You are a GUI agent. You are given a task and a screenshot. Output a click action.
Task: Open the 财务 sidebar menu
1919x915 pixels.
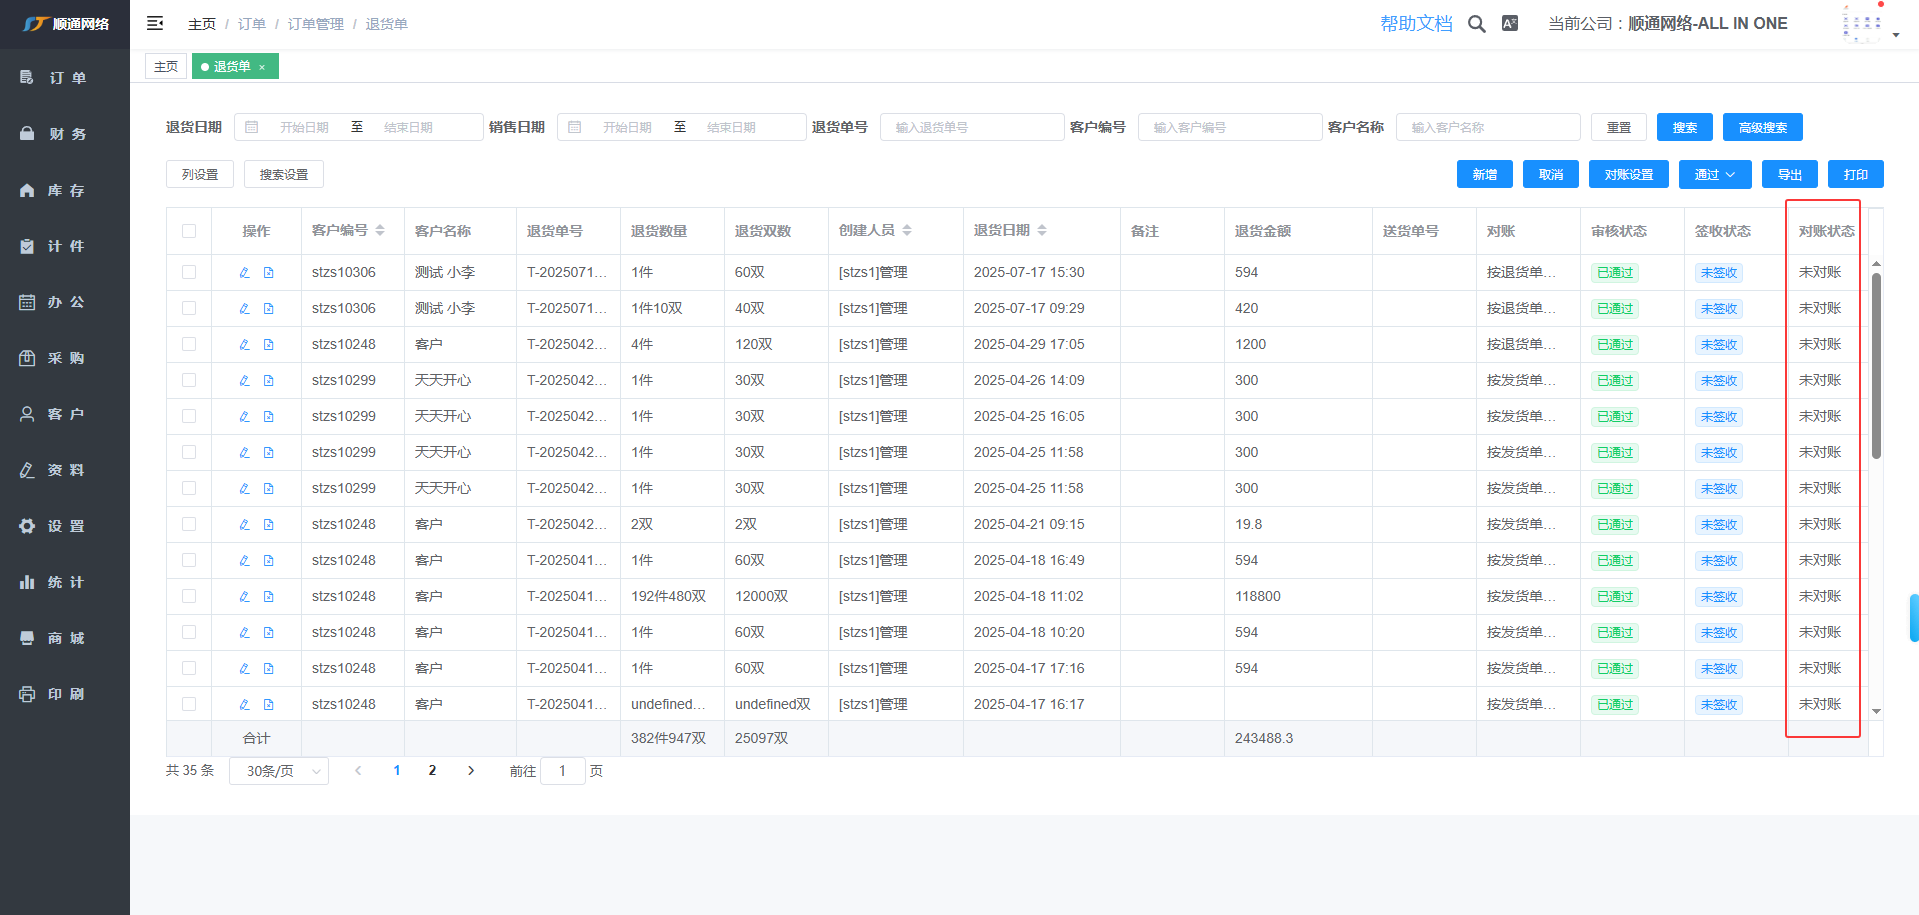[65, 134]
